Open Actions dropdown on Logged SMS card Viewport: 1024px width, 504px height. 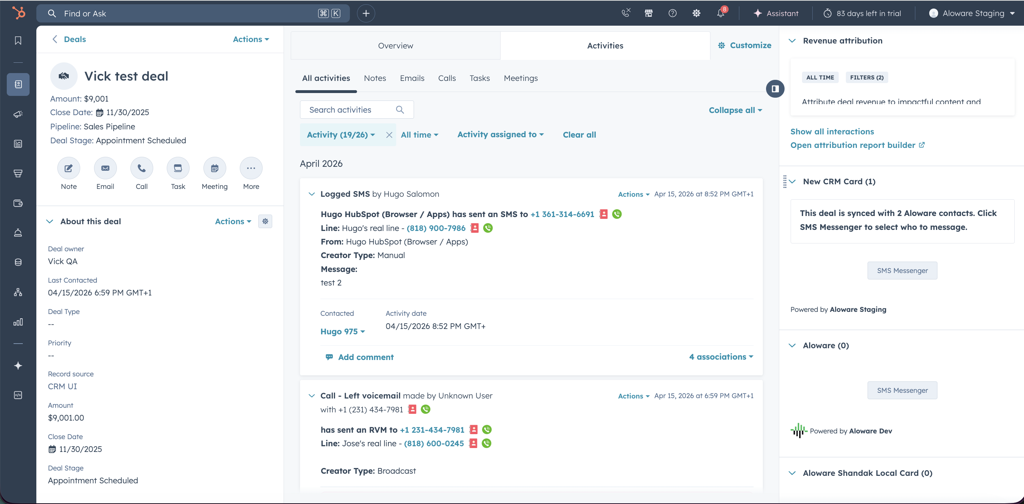[633, 195]
